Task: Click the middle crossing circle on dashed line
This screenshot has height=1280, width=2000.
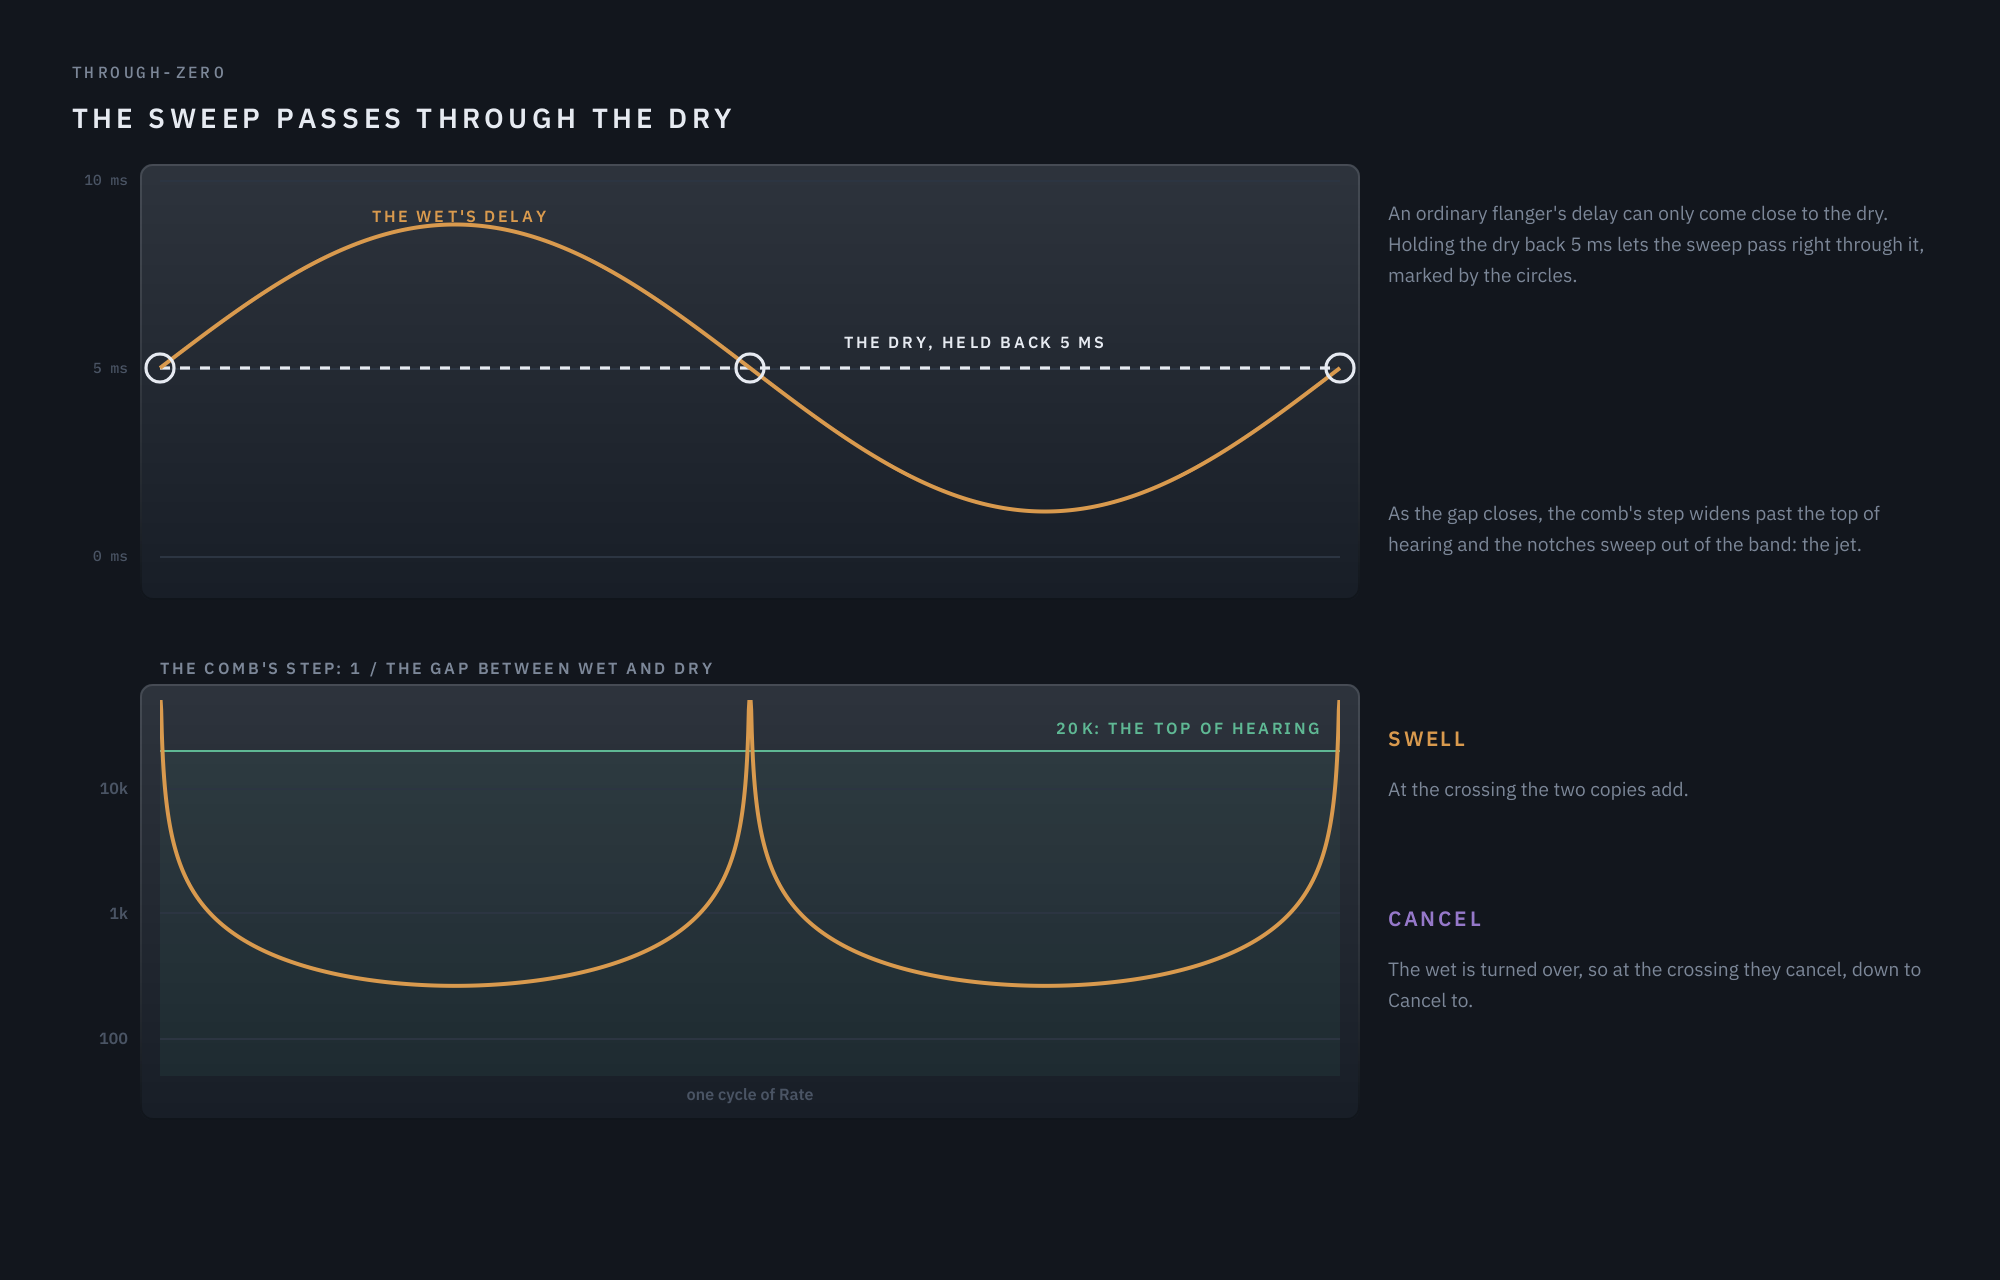Action: coord(750,368)
